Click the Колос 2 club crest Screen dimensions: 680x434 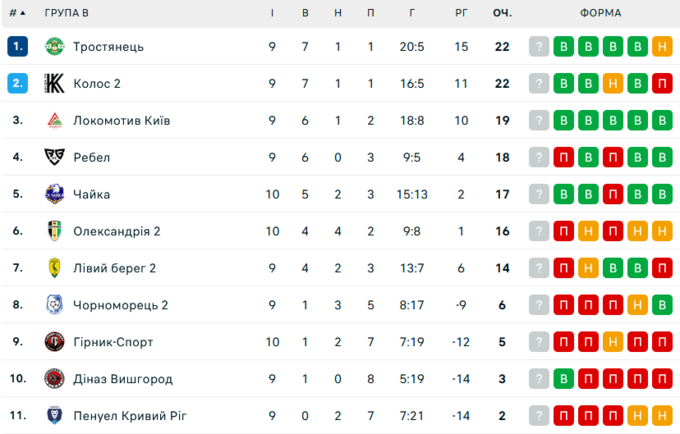pos(54,84)
